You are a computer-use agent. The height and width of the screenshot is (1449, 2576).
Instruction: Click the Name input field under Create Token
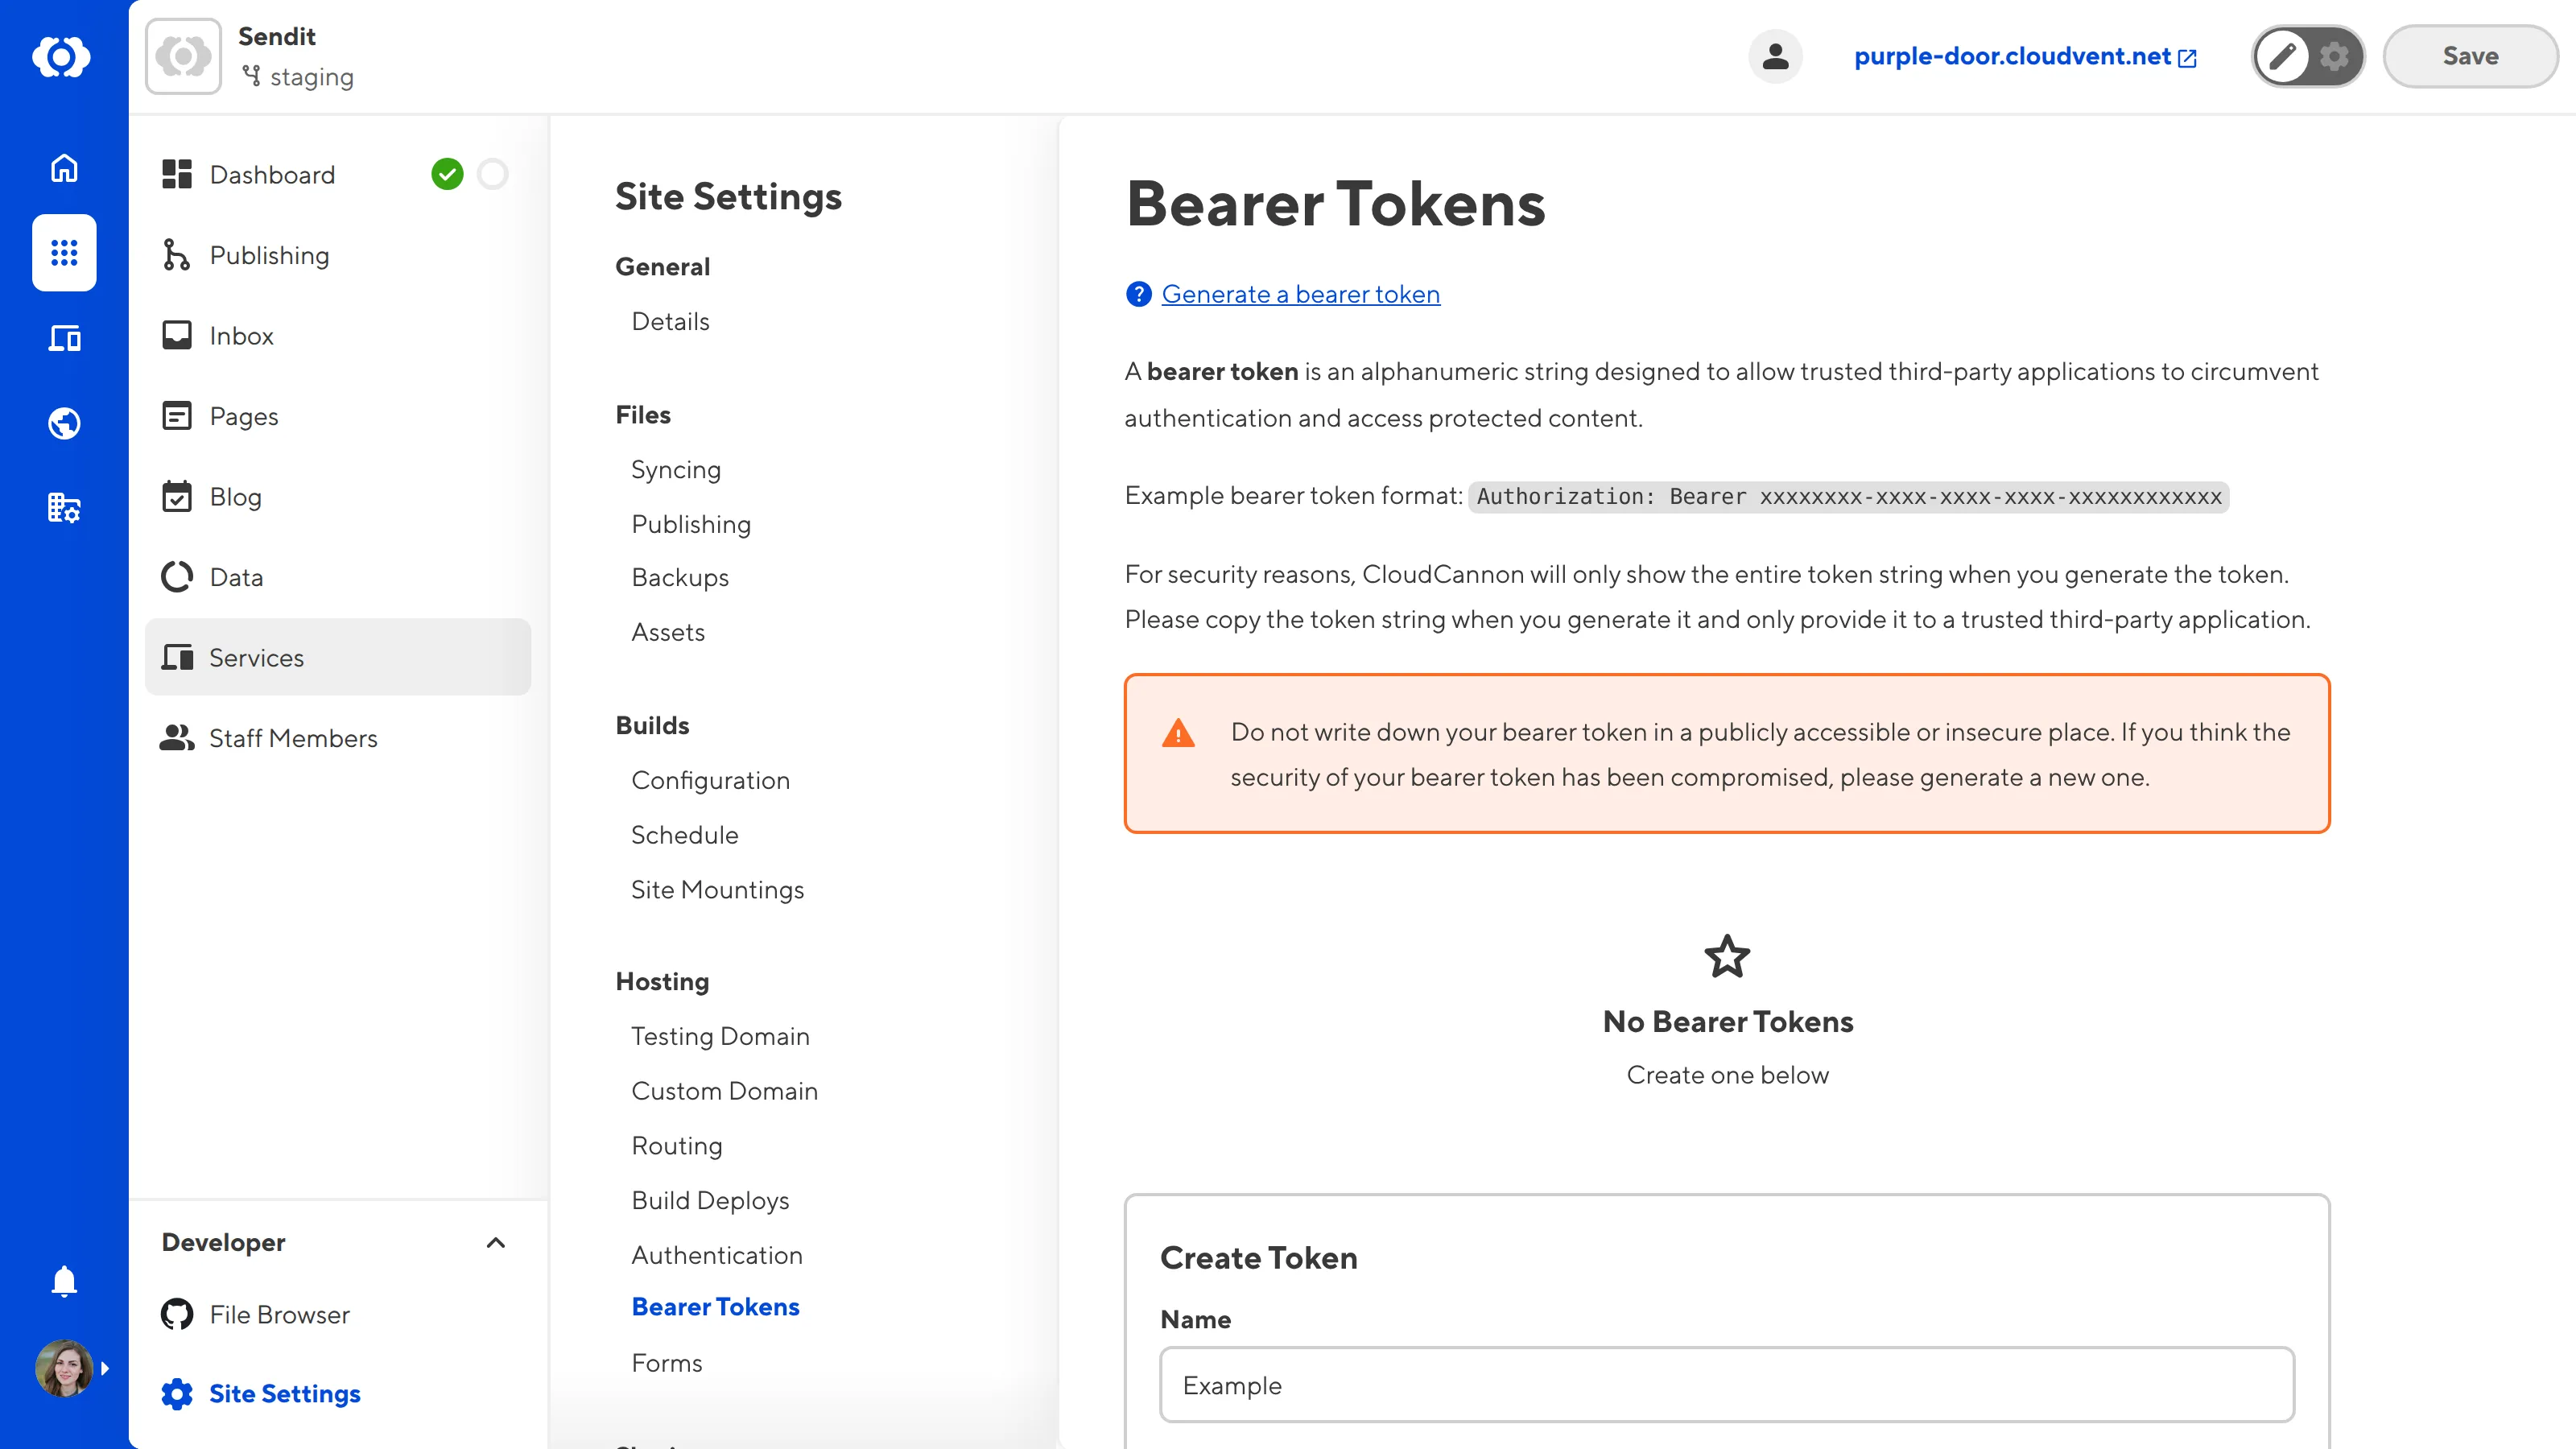tap(1725, 1386)
